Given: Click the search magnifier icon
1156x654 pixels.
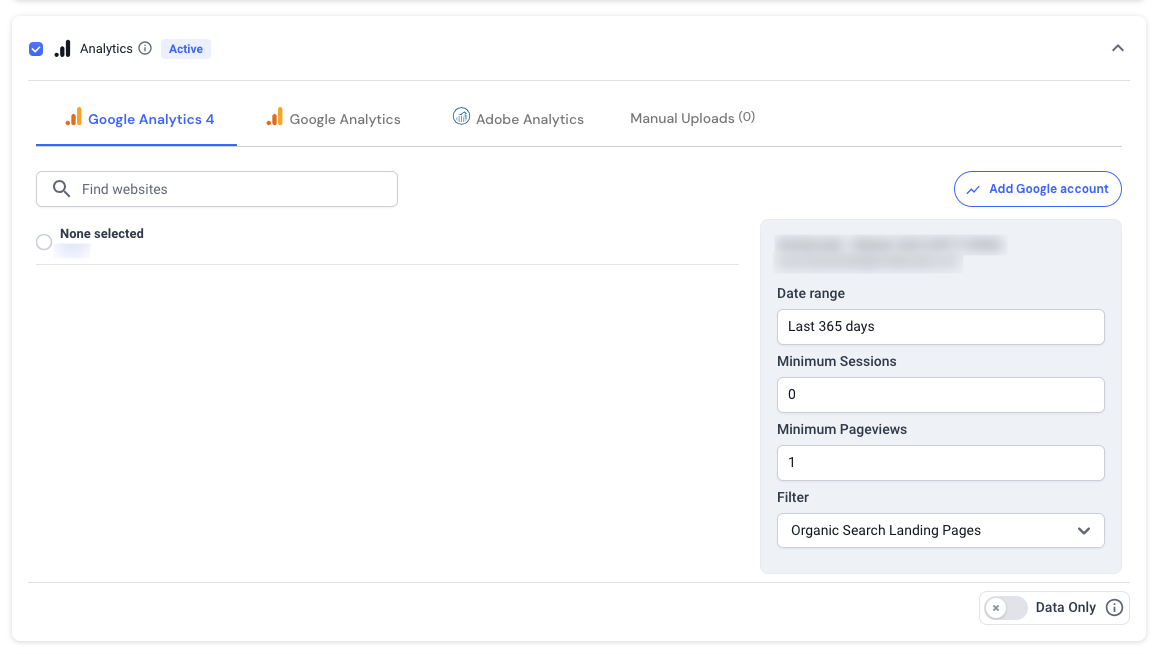Looking at the screenshot, I should tap(62, 189).
